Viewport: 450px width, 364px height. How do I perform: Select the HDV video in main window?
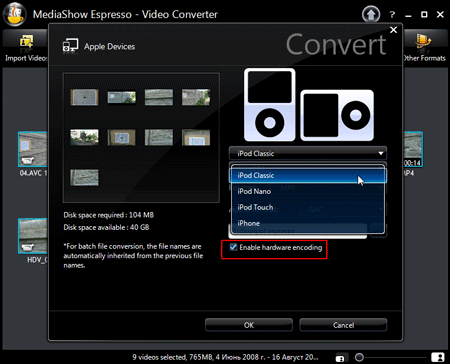click(33, 236)
